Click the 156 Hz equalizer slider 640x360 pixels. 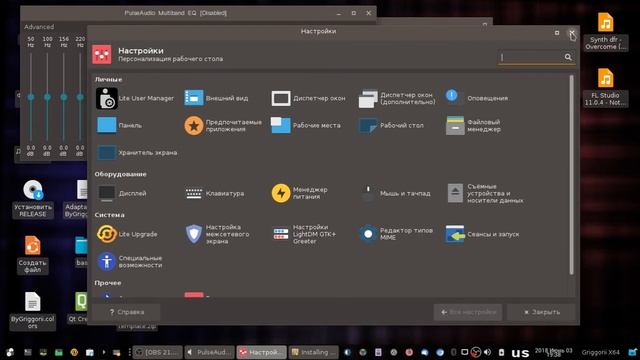64,97
